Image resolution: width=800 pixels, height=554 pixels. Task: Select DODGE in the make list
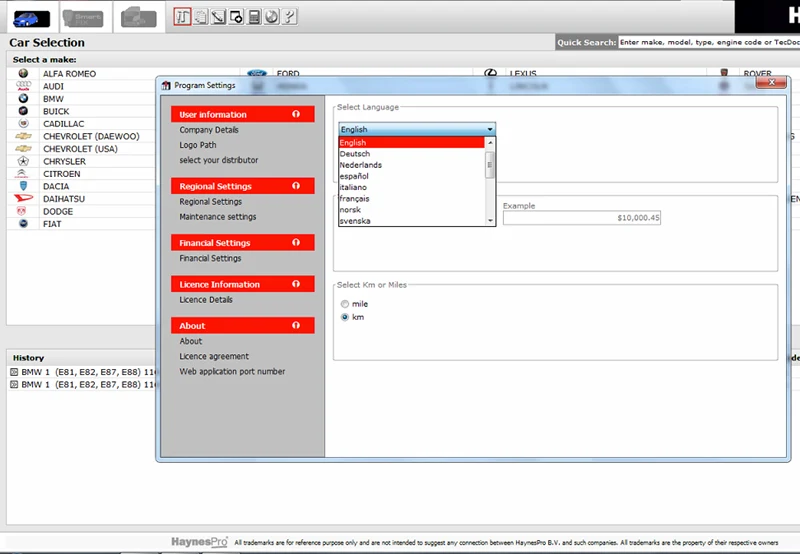tap(58, 211)
